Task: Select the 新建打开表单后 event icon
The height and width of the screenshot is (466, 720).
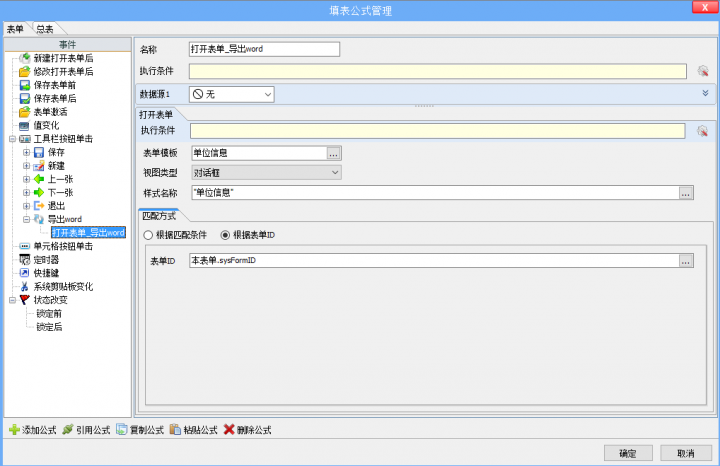Action: (x=24, y=58)
